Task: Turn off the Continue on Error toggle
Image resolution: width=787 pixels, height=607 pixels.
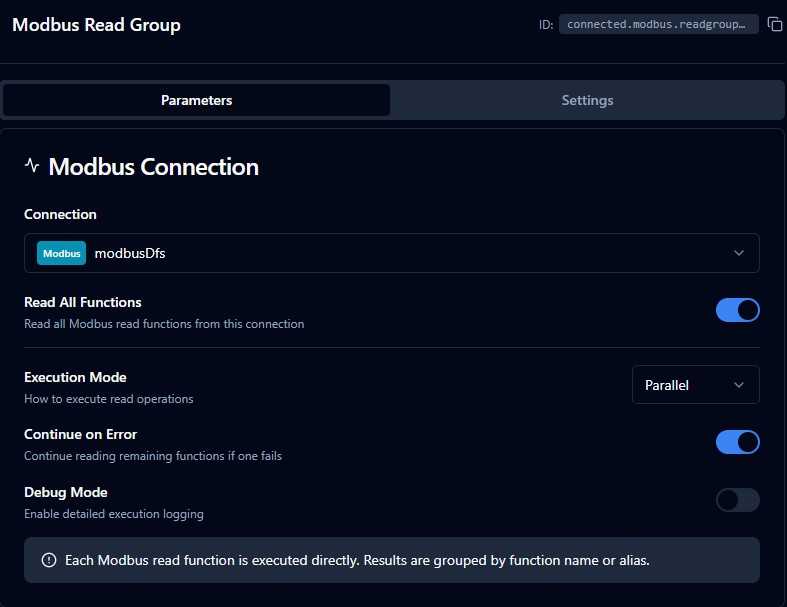Action: 737,442
